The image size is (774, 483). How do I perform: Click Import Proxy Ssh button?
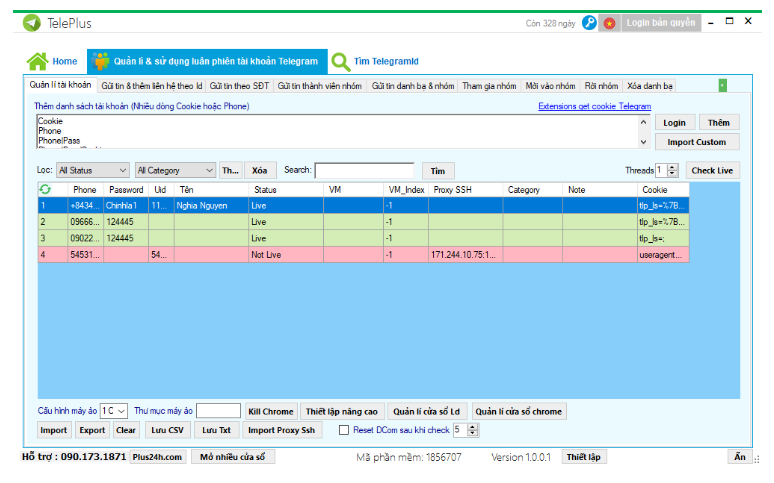coord(281,430)
